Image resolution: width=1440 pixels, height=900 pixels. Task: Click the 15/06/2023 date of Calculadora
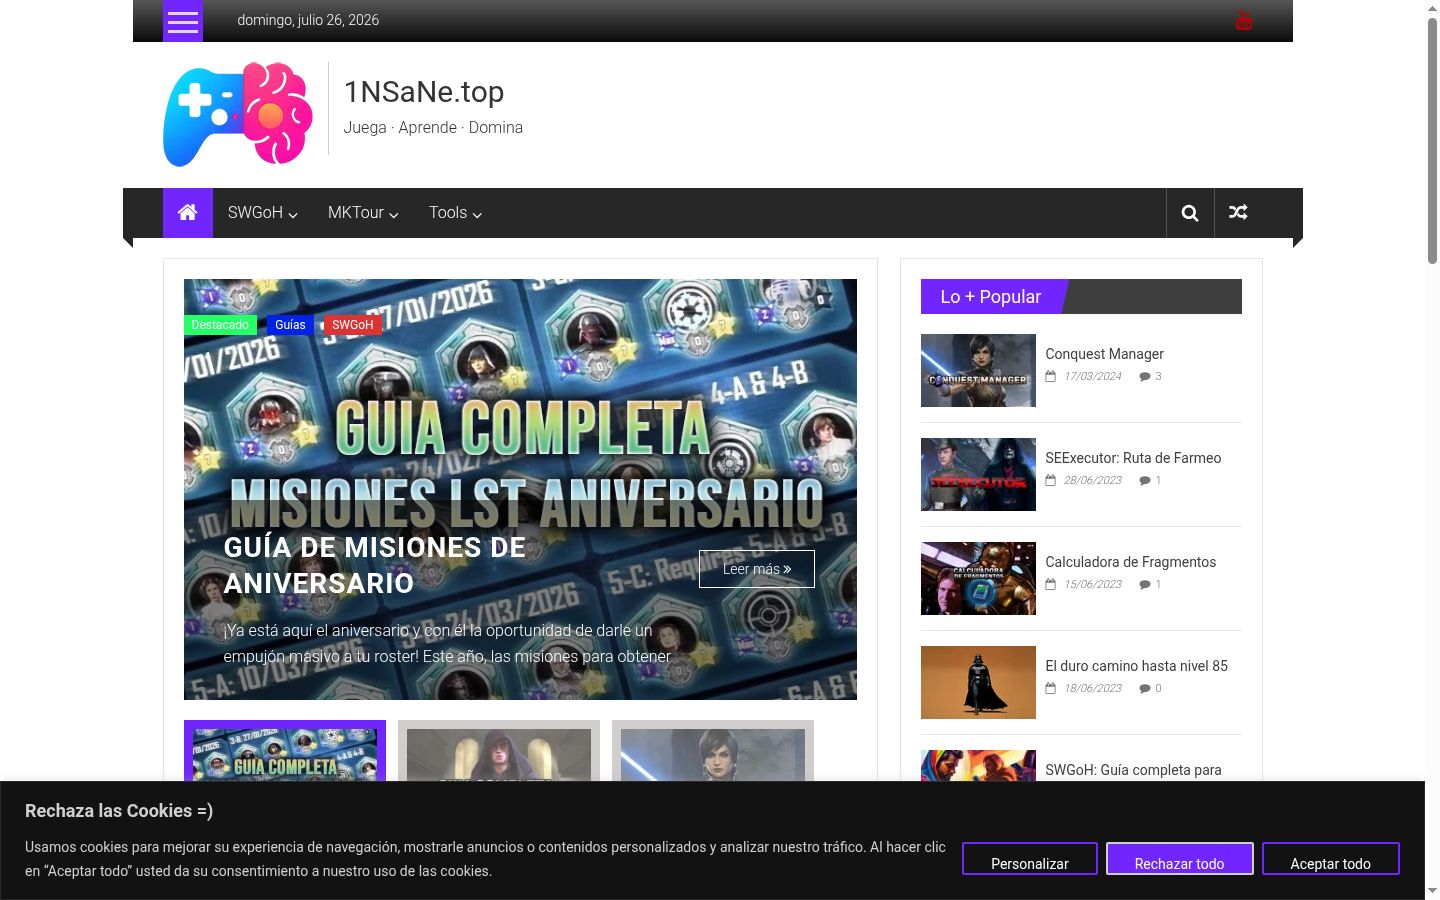[x=1093, y=585]
